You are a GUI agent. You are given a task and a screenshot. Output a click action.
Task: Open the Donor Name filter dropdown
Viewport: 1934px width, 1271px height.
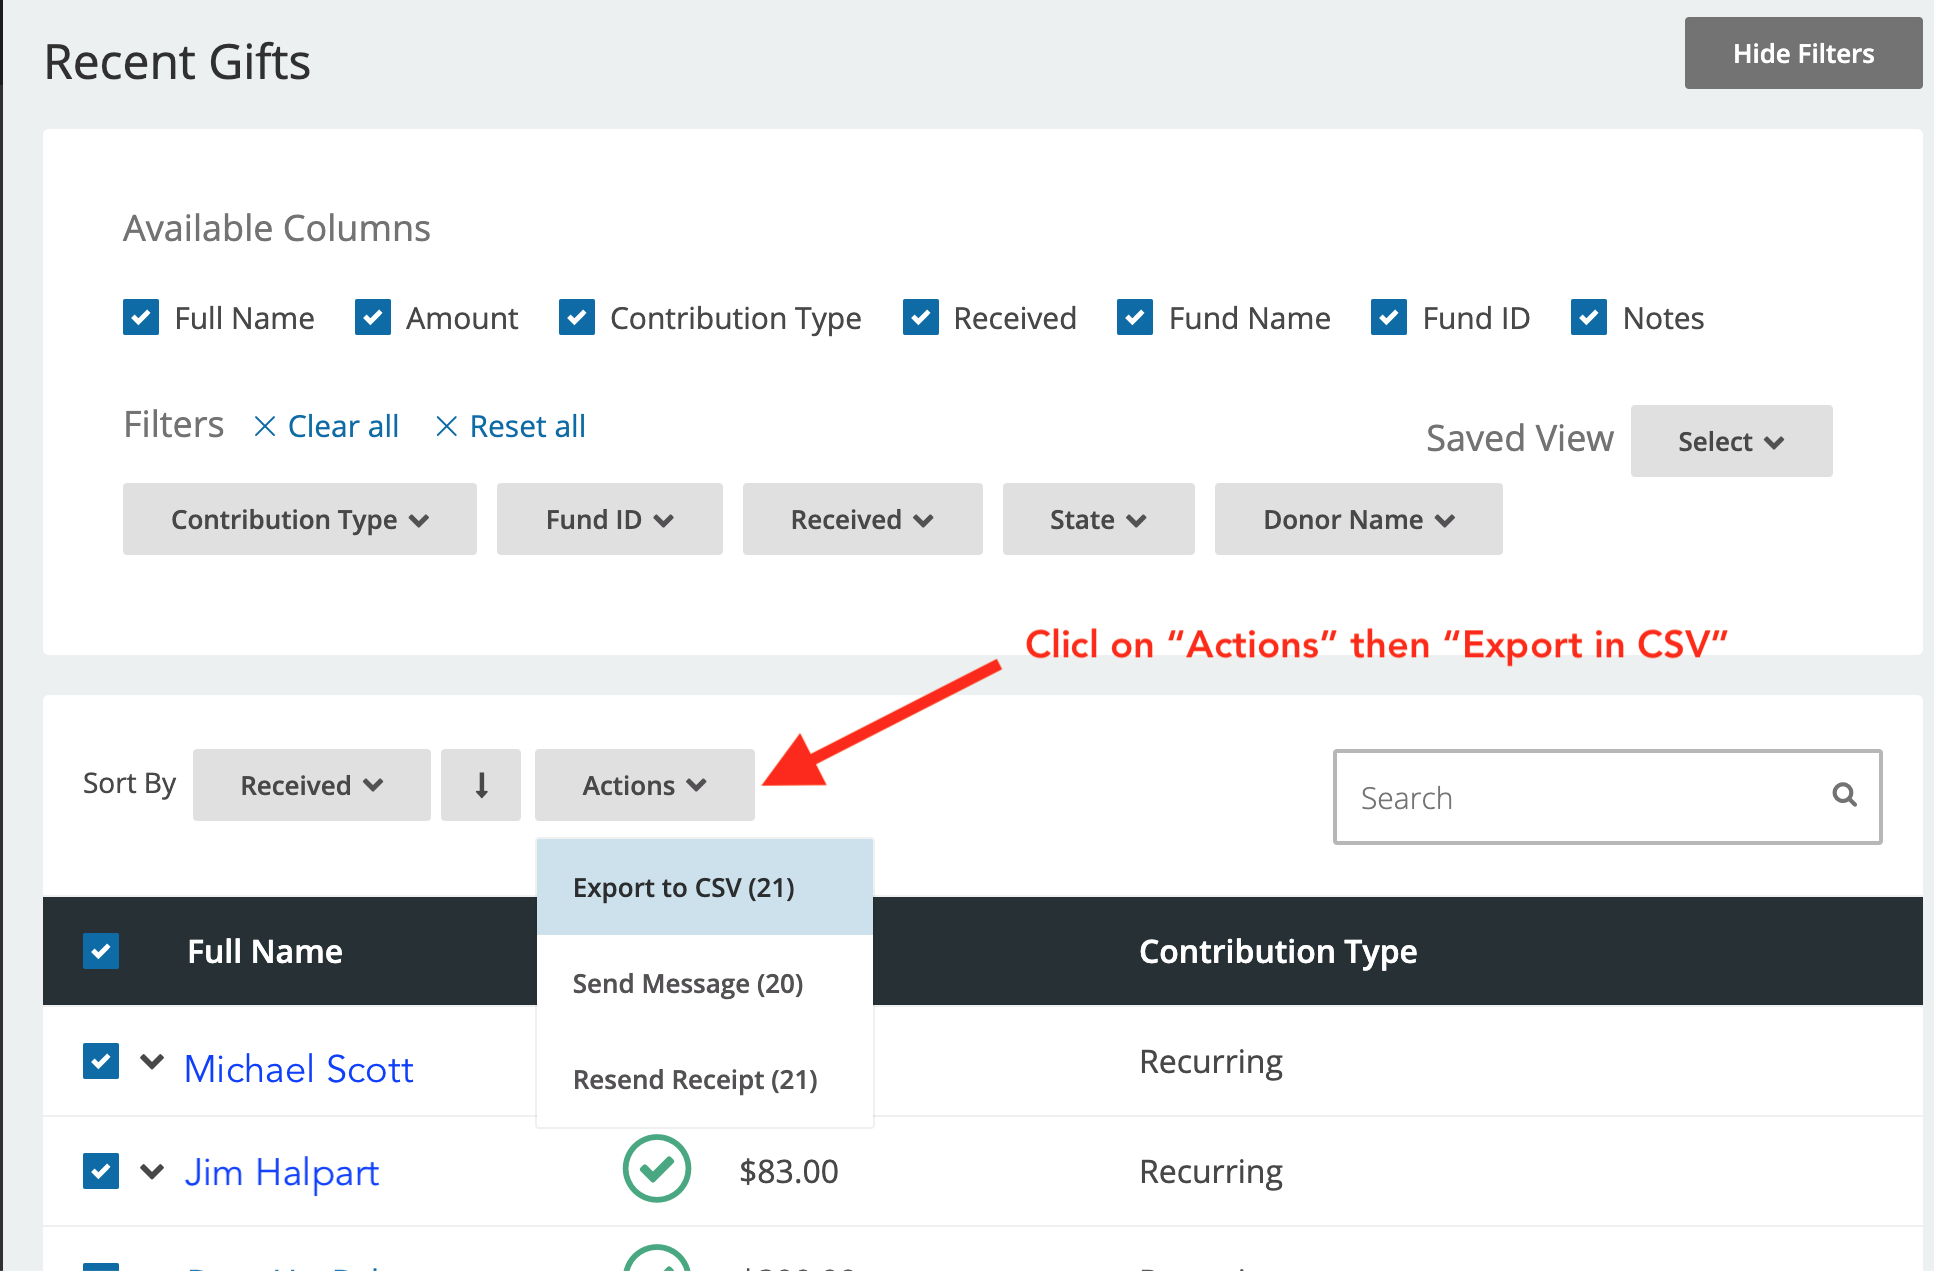(1358, 520)
